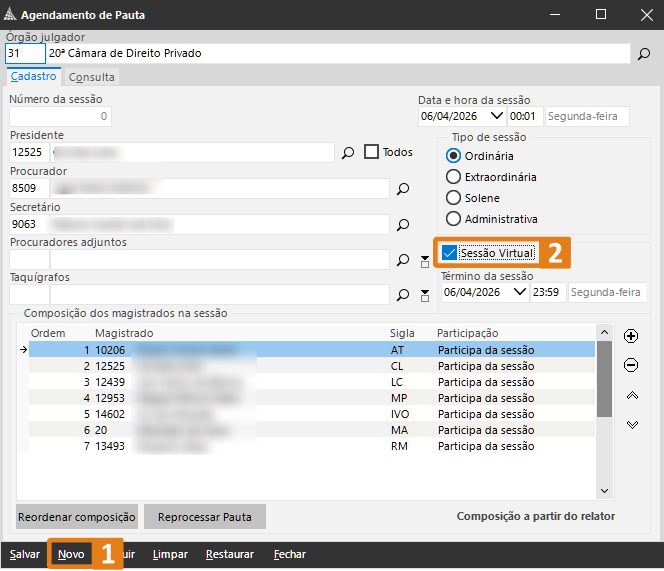664x571 pixels.
Task: Uncheck the Sessão Virtual checkbox
Action: click(x=450, y=254)
